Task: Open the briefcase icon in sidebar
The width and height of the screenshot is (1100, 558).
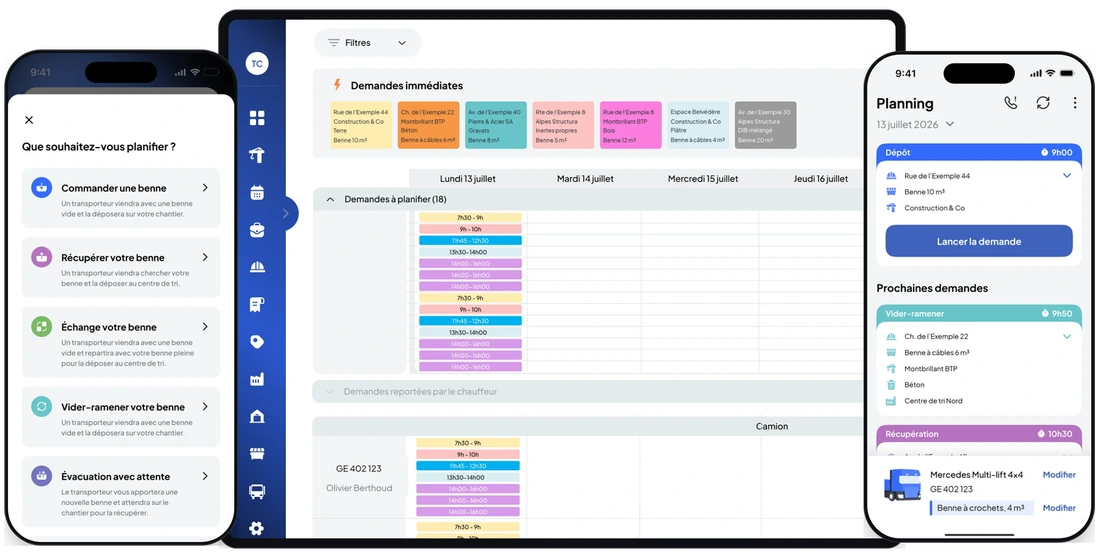Action: (x=257, y=230)
